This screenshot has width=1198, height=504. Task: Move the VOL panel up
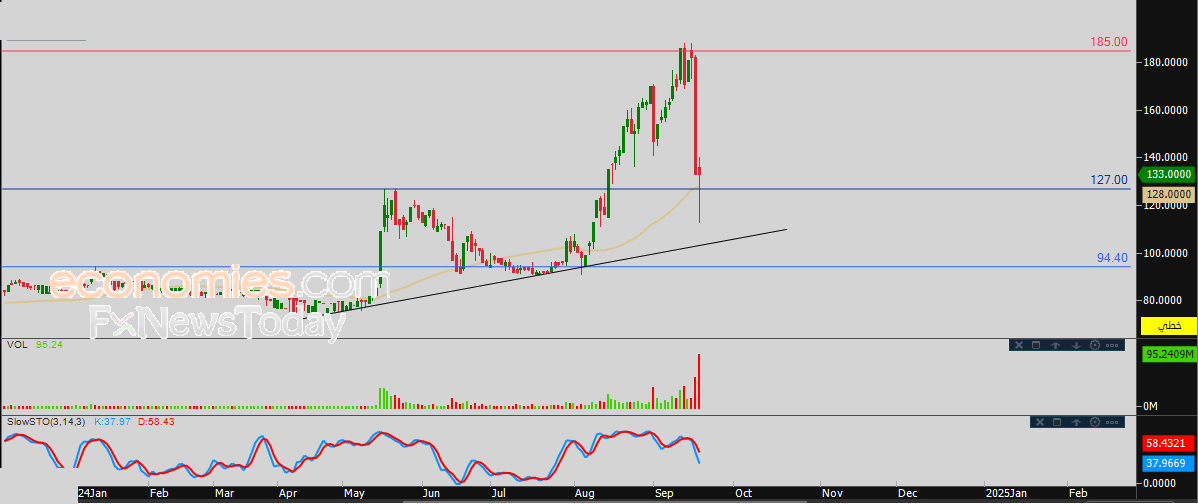(x=1055, y=345)
